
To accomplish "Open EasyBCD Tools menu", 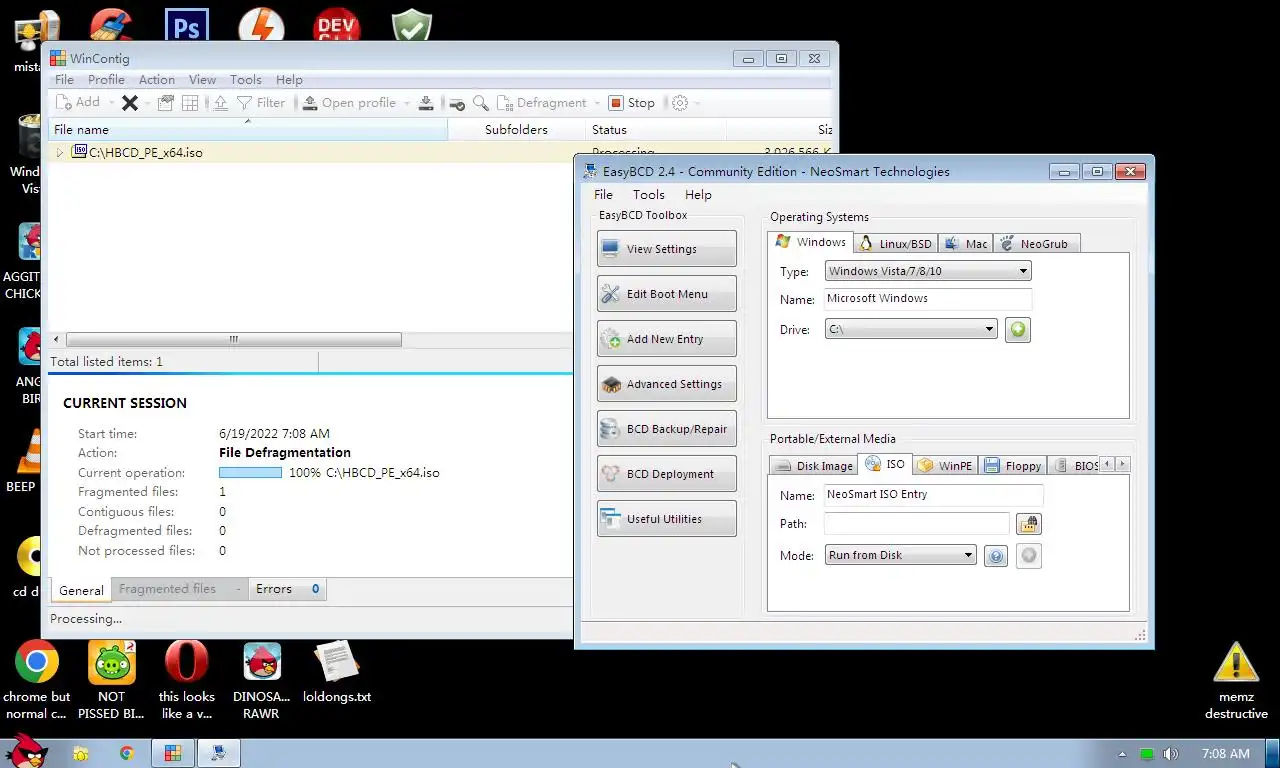I will point(648,195).
